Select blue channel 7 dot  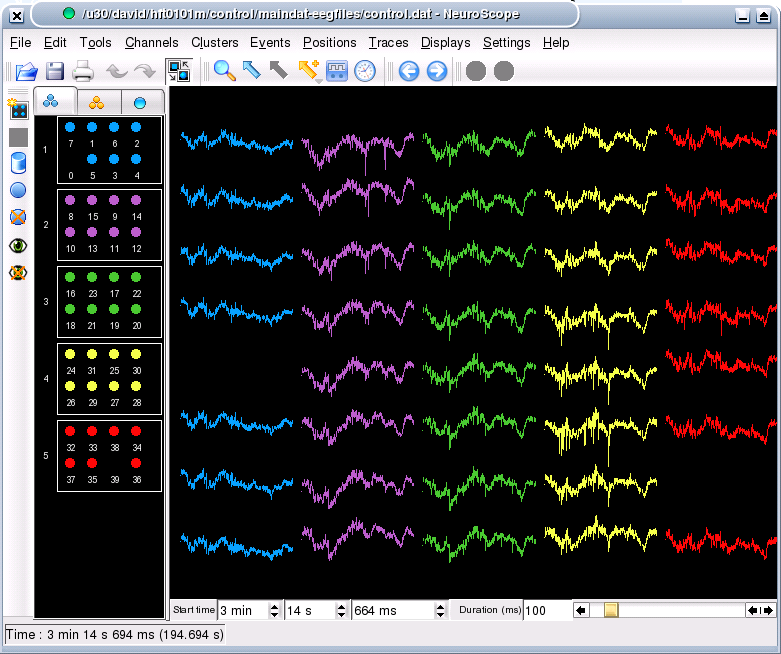70,128
